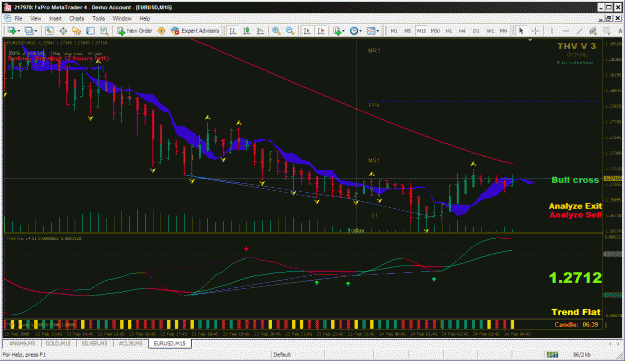625x361 pixels.
Task: Select the D1 timeframe
Action: pos(476,31)
